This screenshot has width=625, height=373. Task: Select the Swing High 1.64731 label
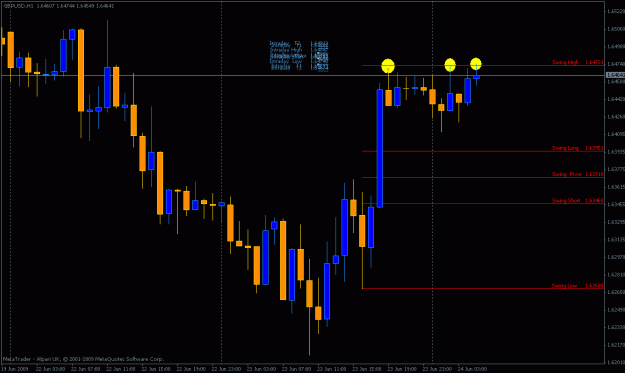pos(578,63)
